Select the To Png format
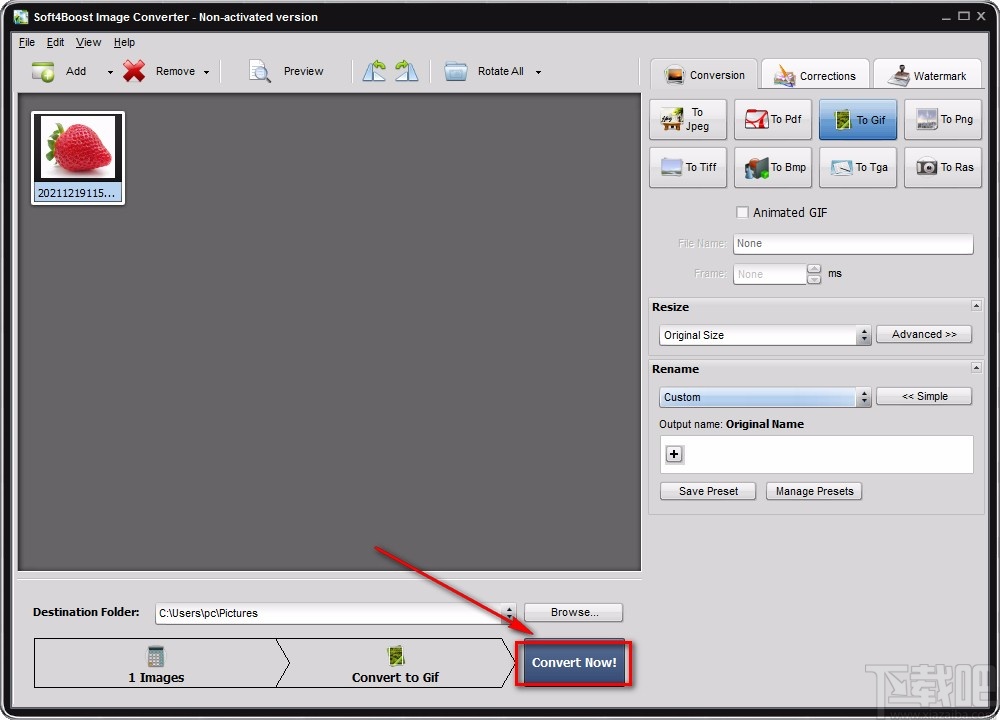The image size is (1000, 720). (x=943, y=119)
